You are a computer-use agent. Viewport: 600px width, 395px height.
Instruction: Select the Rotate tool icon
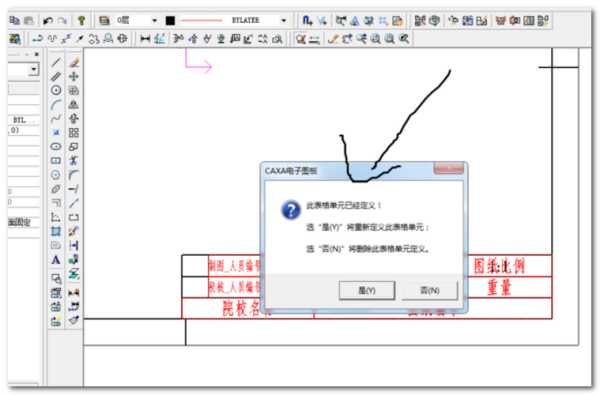(74, 119)
